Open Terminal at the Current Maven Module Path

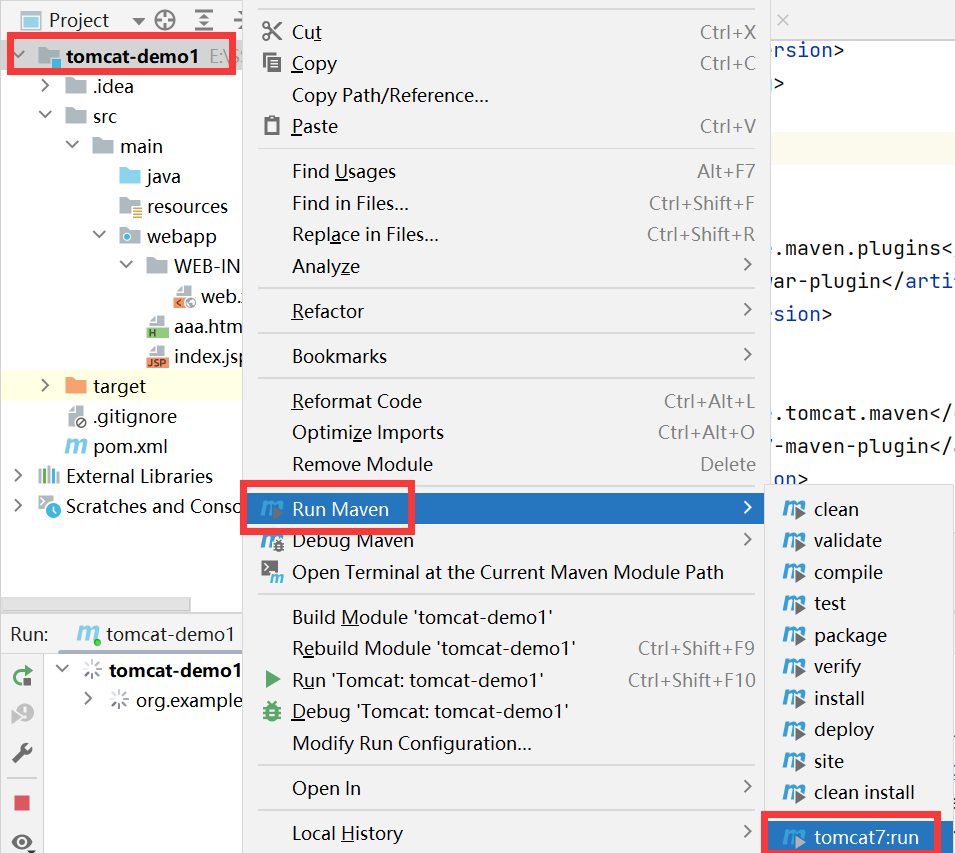[507, 572]
